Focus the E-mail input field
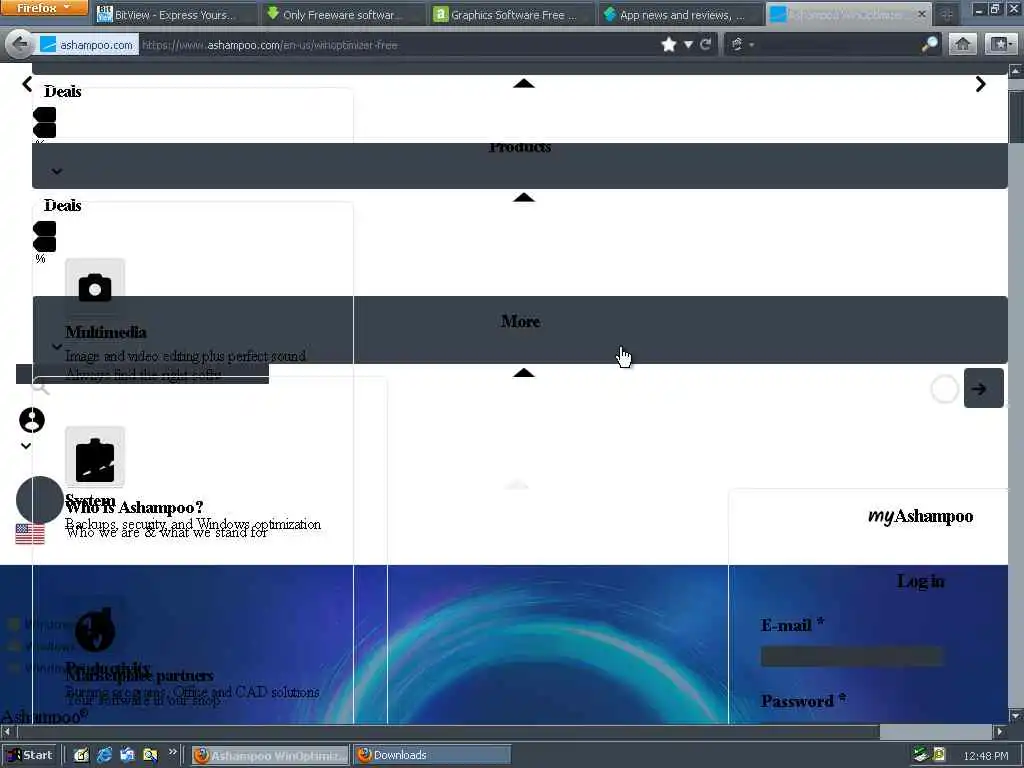 [852, 656]
